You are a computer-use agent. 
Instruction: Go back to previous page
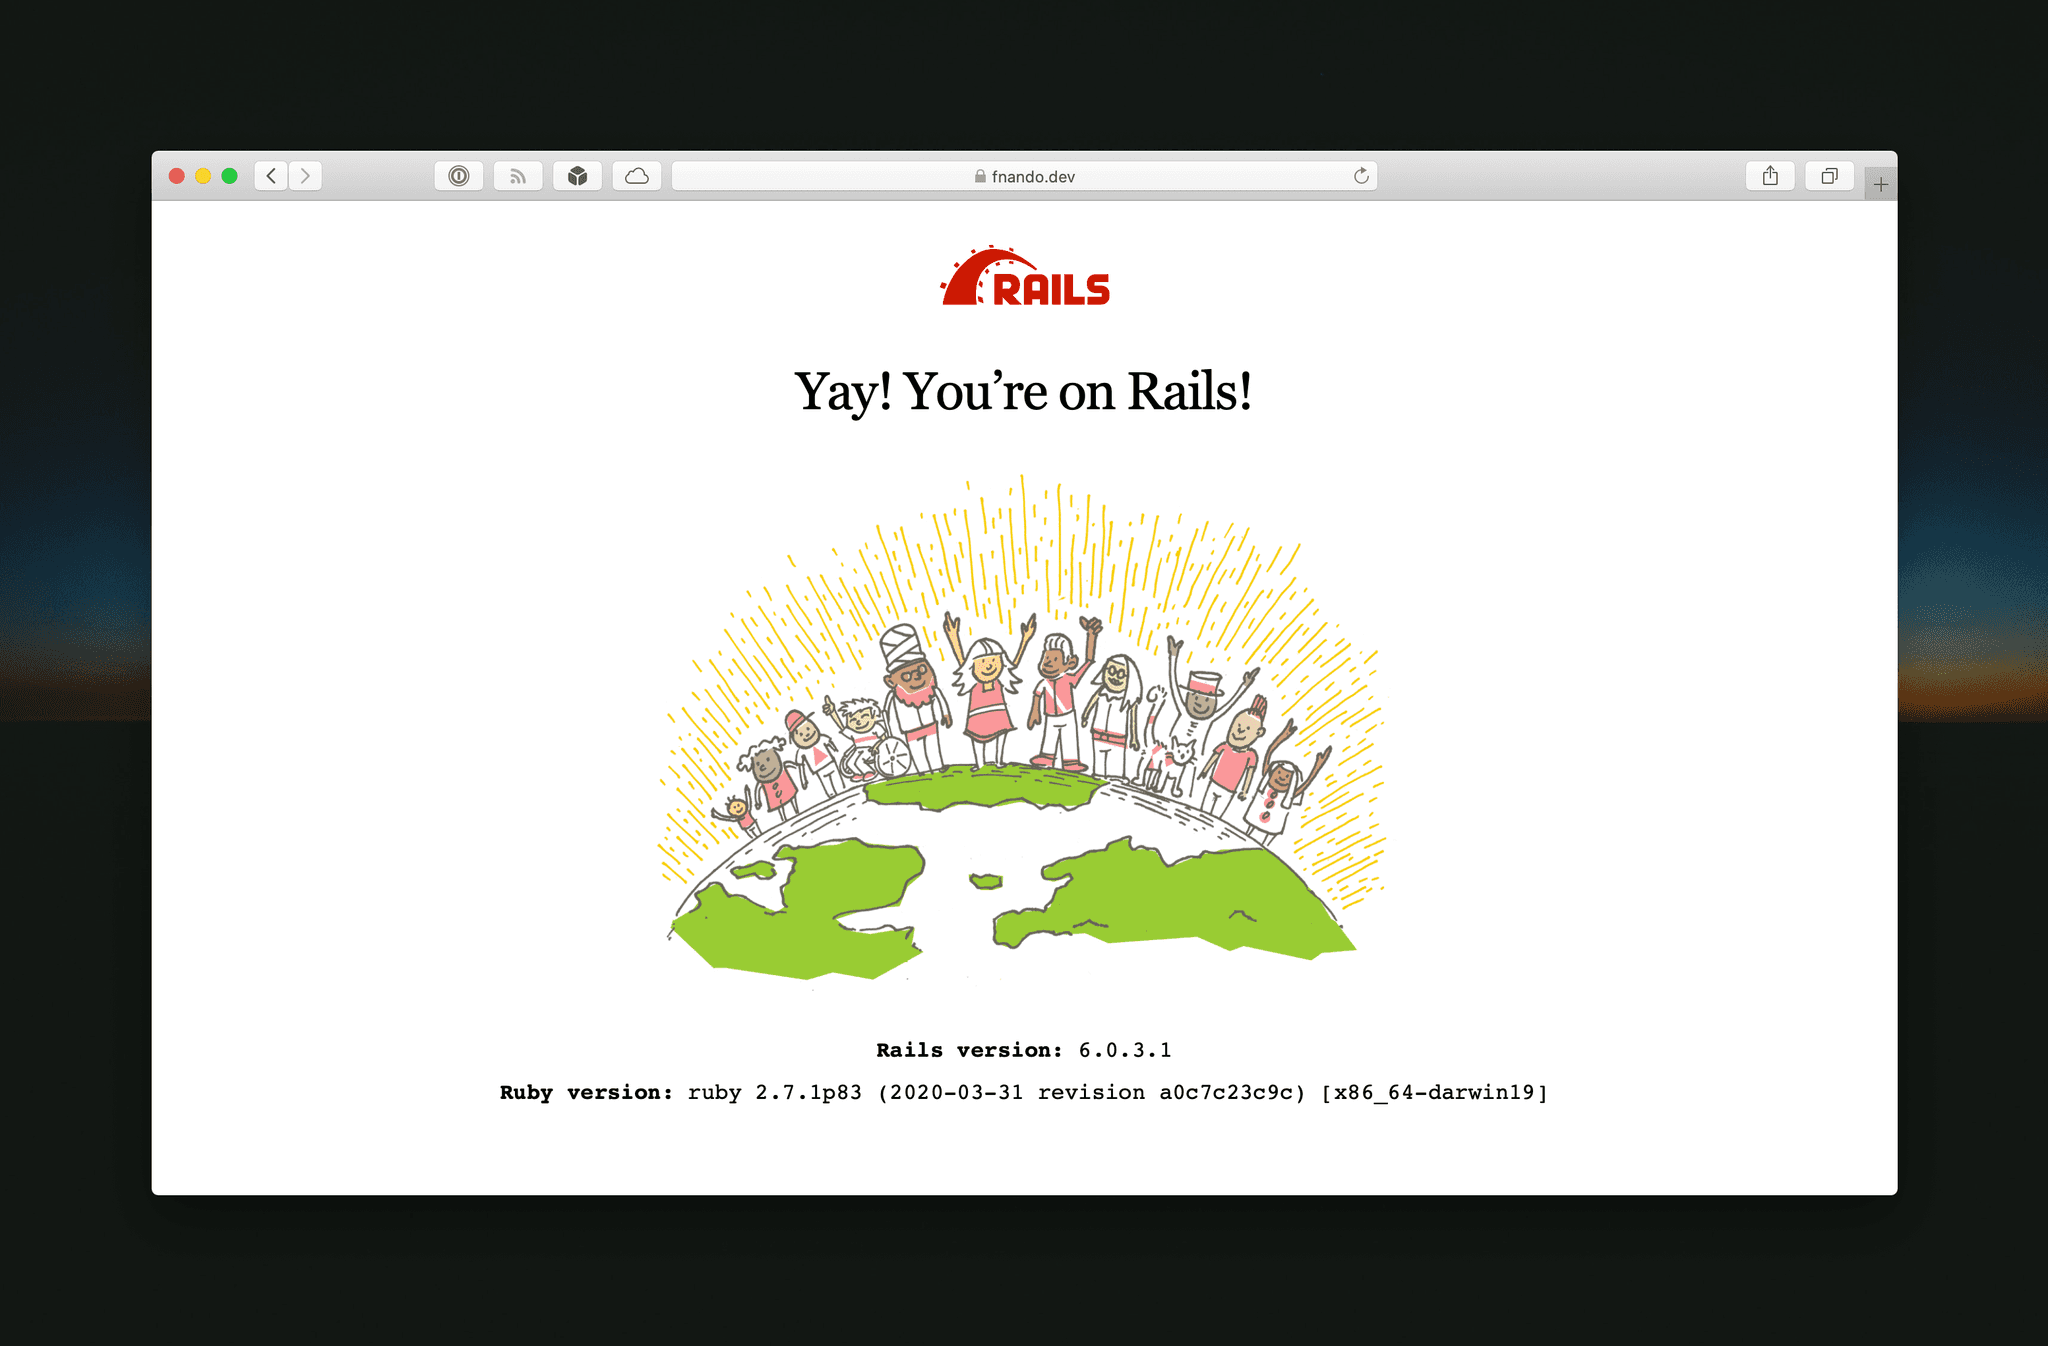[271, 176]
